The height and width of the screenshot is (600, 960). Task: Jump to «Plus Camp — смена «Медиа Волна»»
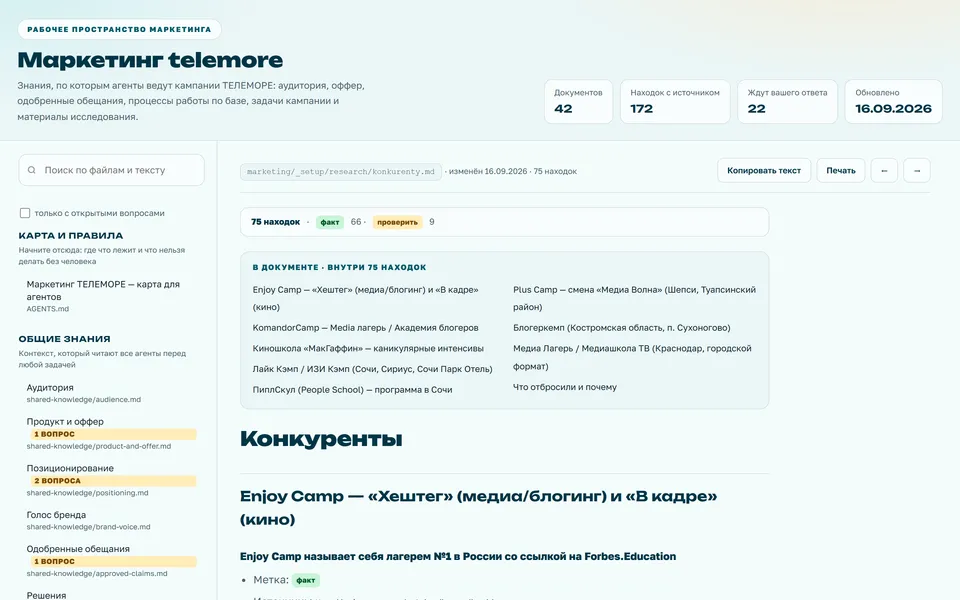[x=634, y=298]
